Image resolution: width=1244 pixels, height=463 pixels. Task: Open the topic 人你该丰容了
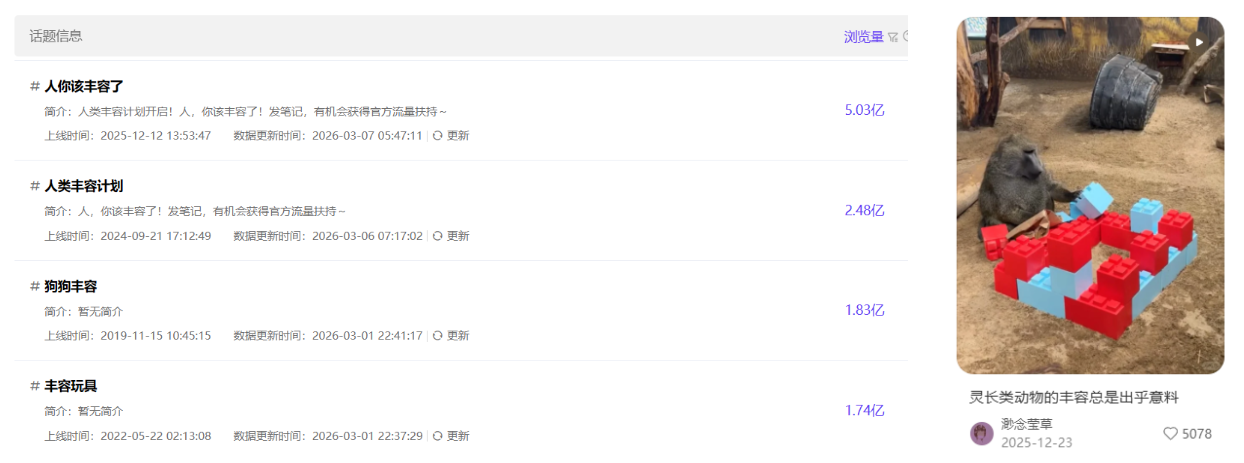84,86
